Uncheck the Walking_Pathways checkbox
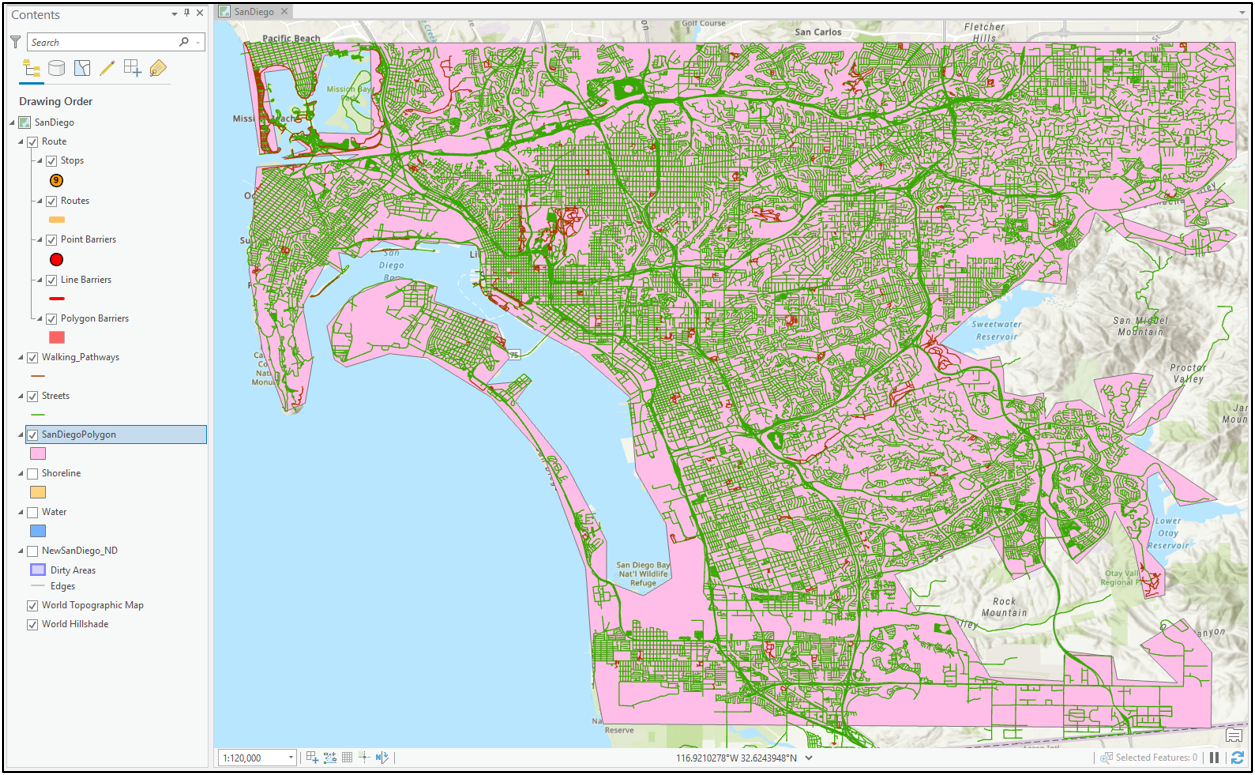The height and width of the screenshot is (775, 1255). click(33, 357)
